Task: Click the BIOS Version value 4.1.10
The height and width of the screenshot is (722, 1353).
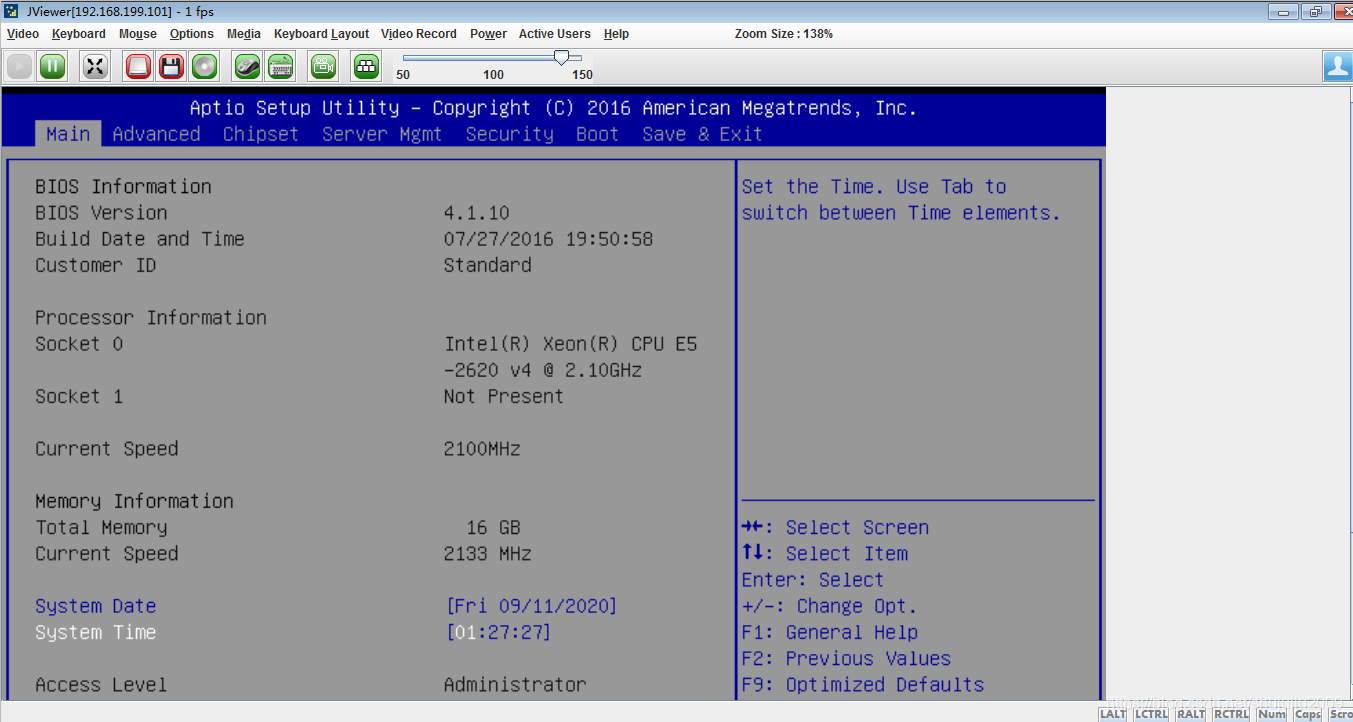Action: [477, 213]
